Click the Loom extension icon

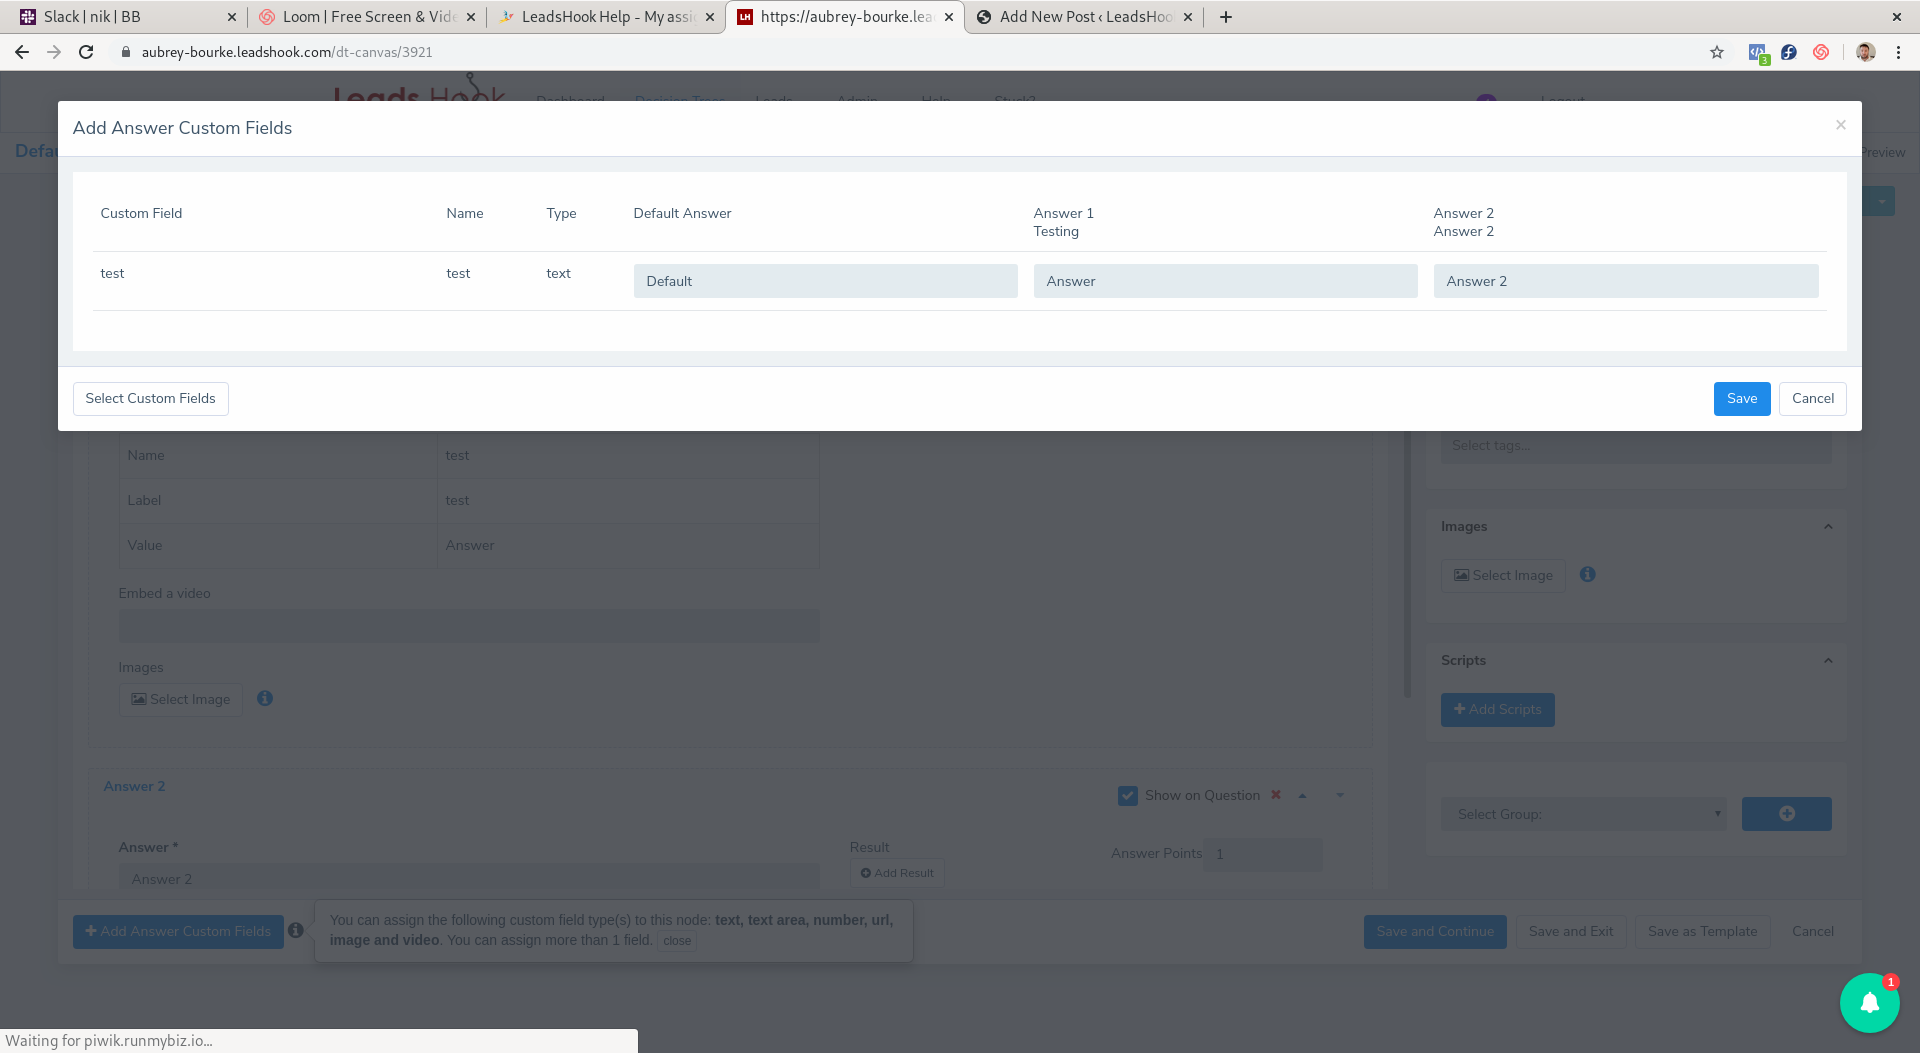pos(1821,52)
